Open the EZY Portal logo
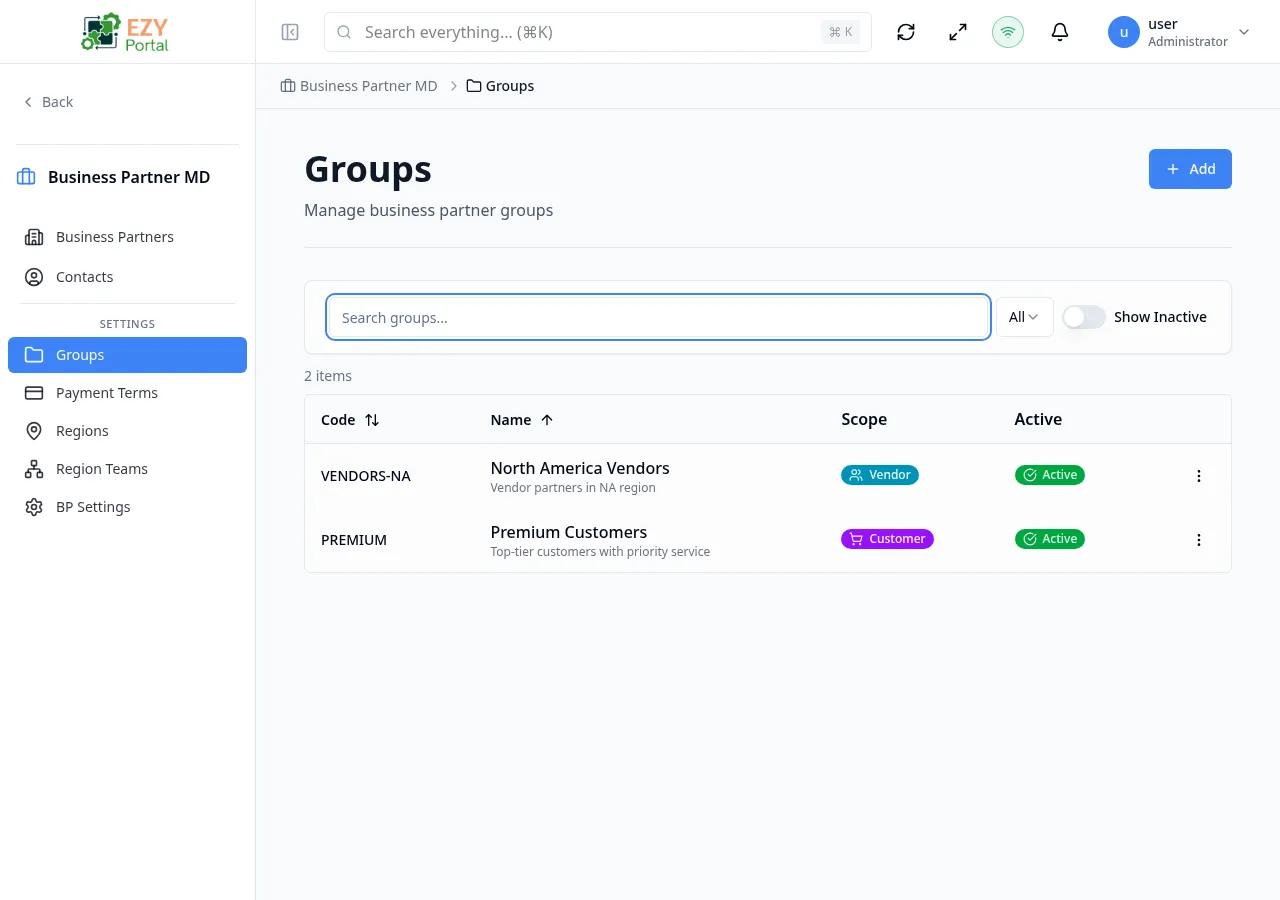 point(124,31)
